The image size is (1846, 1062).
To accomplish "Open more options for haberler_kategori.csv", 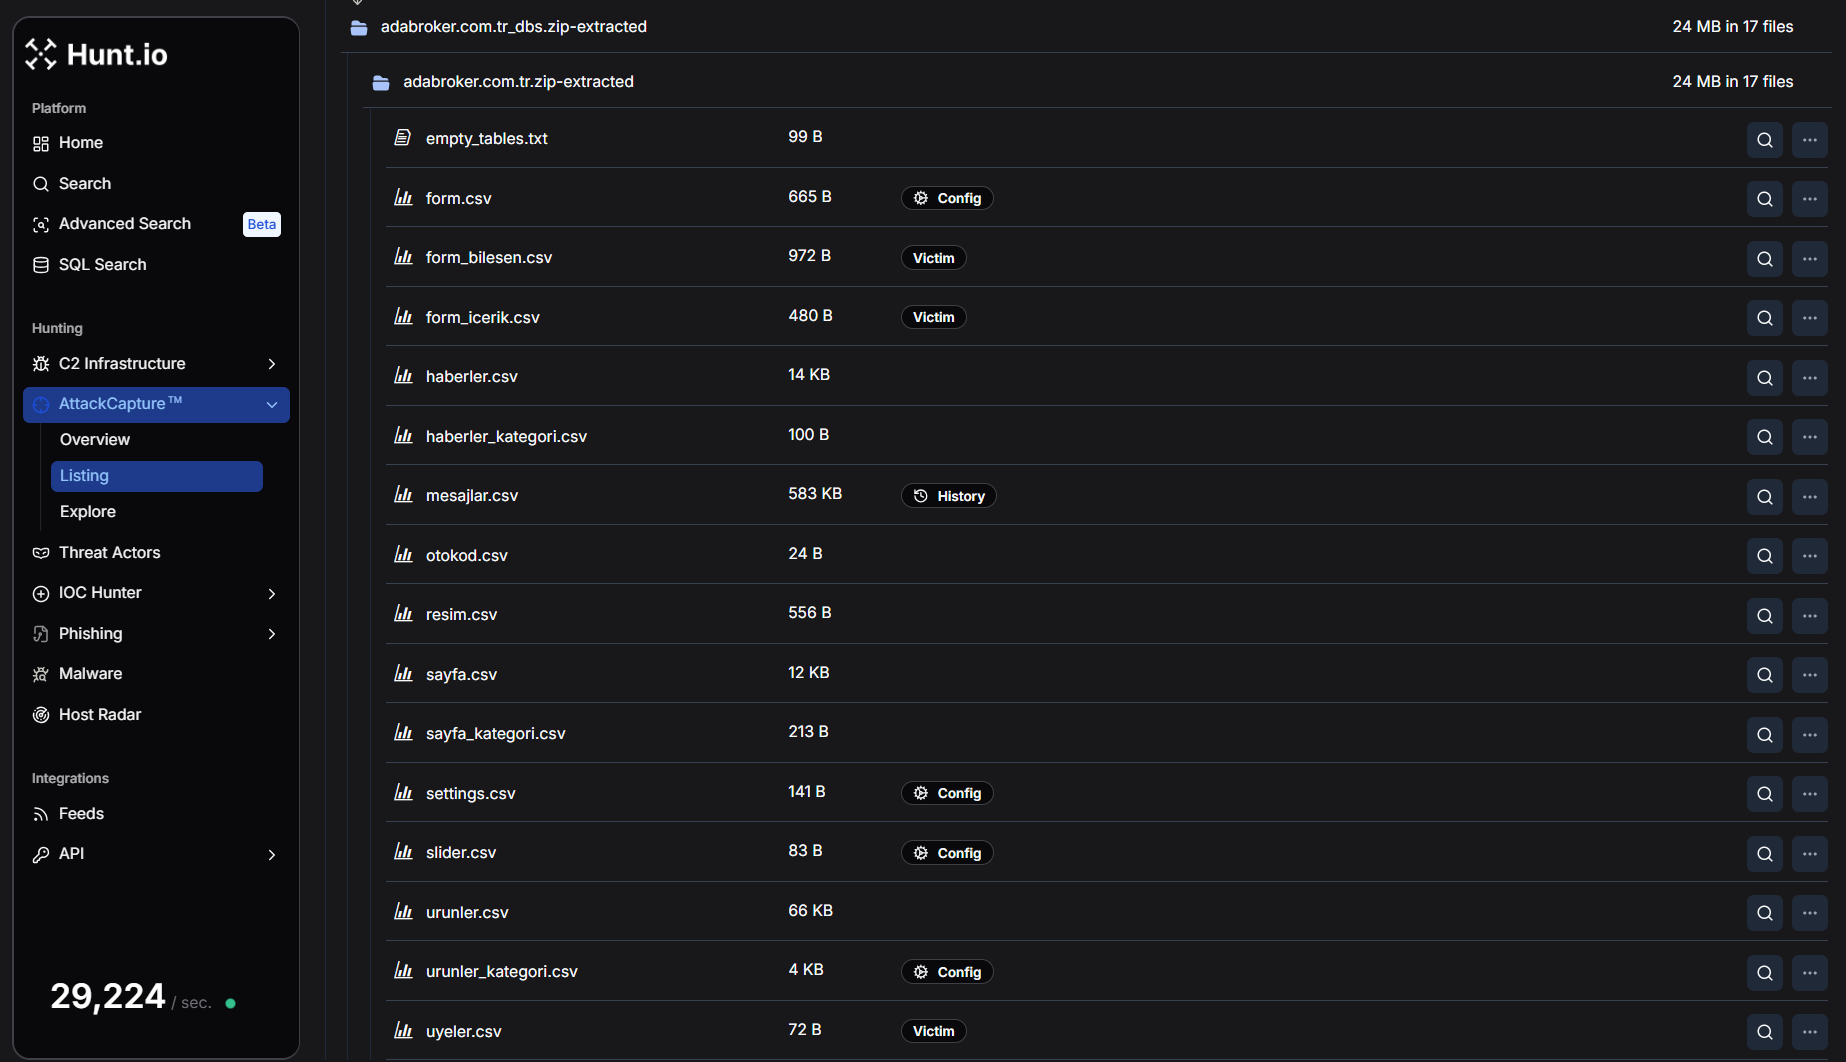I will [x=1810, y=437].
